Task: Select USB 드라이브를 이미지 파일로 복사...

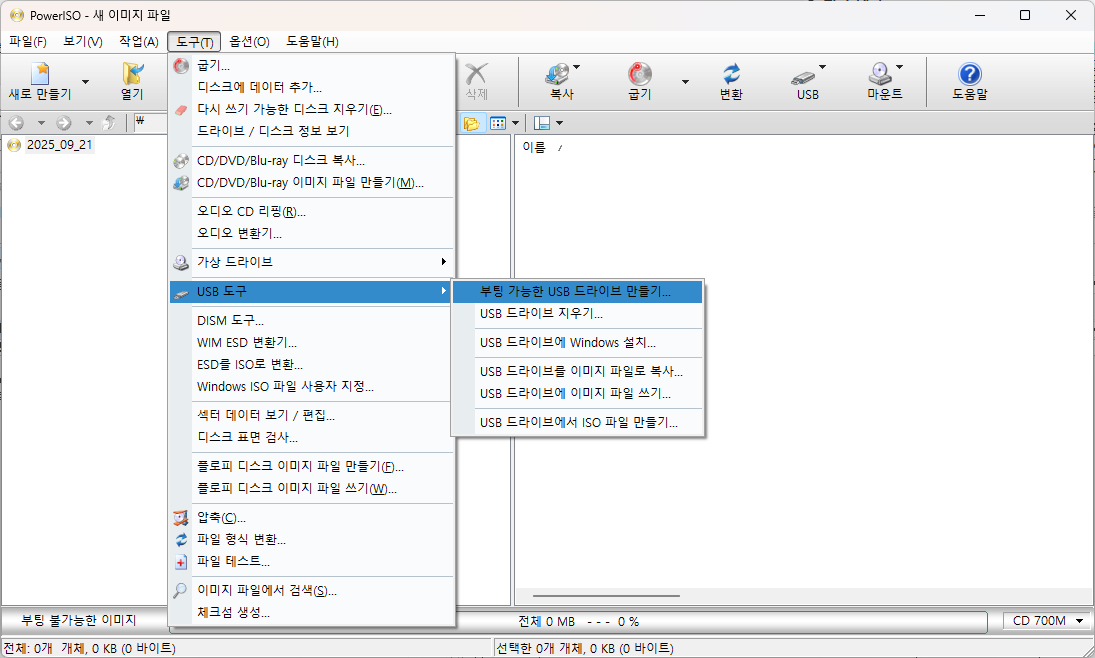Action: [x=577, y=372]
